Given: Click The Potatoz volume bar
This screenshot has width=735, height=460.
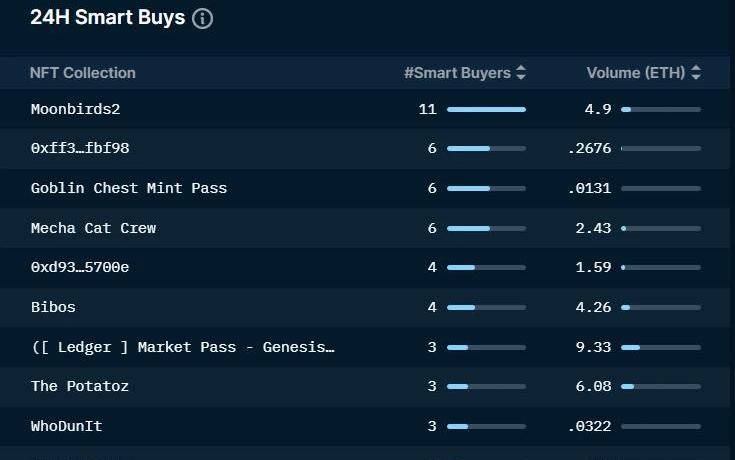Looking at the screenshot, I should tap(660, 386).
